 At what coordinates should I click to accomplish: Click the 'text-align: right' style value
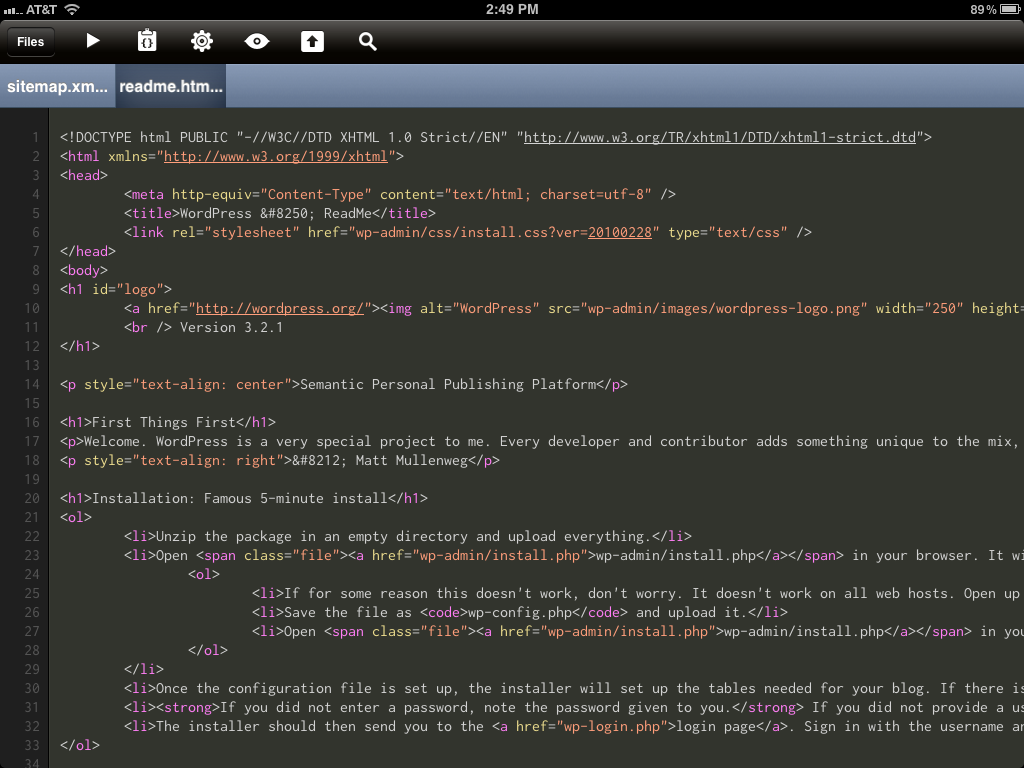pos(208,460)
